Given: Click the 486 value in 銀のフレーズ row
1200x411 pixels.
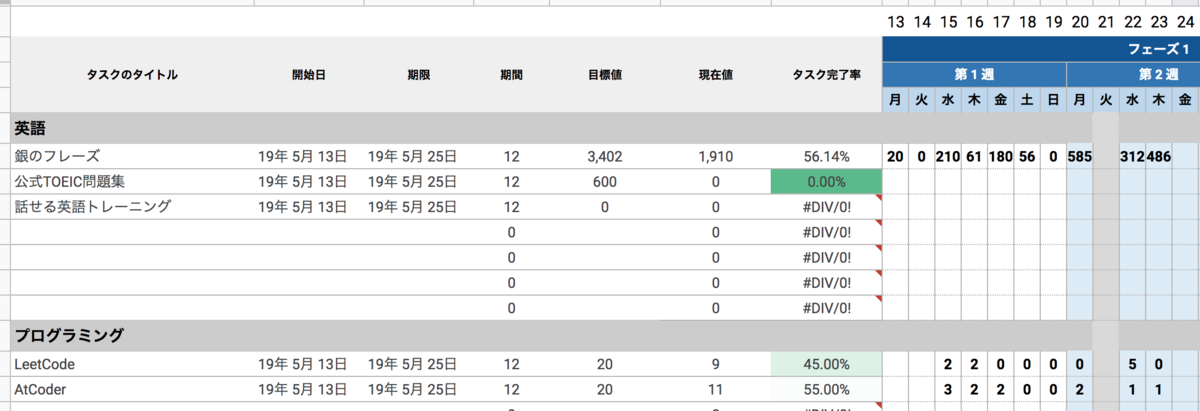Looking at the screenshot, I should [1159, 156].
